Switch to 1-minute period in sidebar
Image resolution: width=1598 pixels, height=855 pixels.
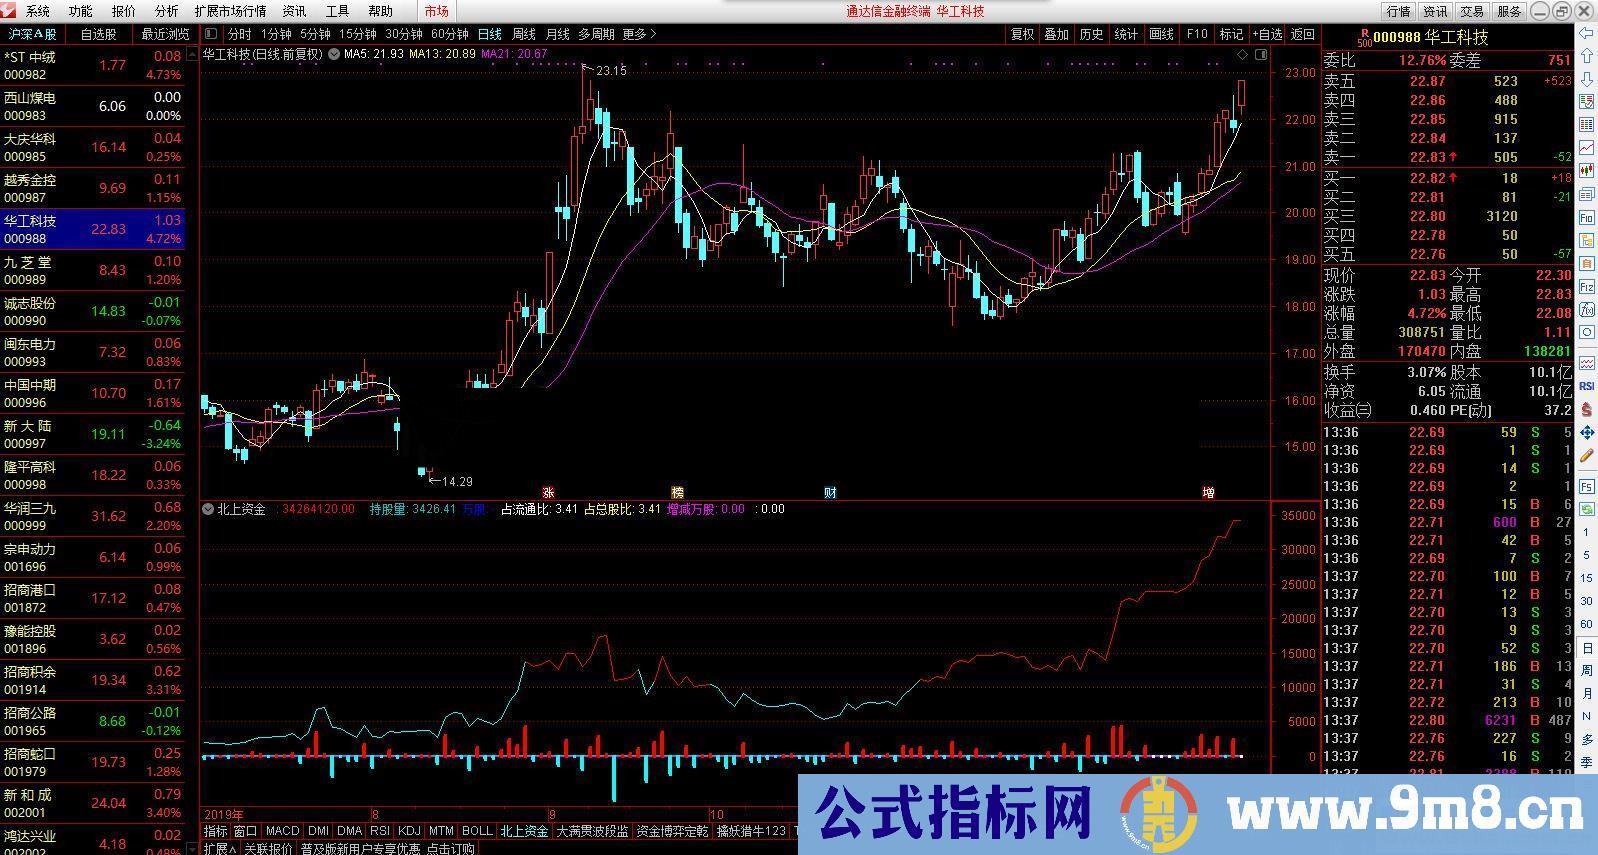[1586, 532]
